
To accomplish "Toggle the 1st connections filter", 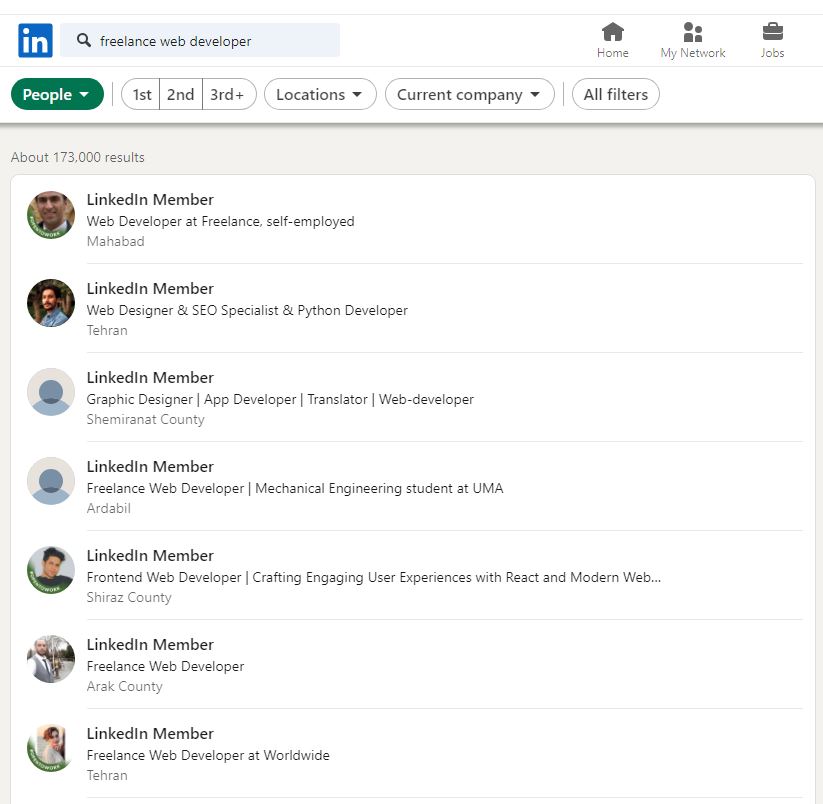I will 141,94.
